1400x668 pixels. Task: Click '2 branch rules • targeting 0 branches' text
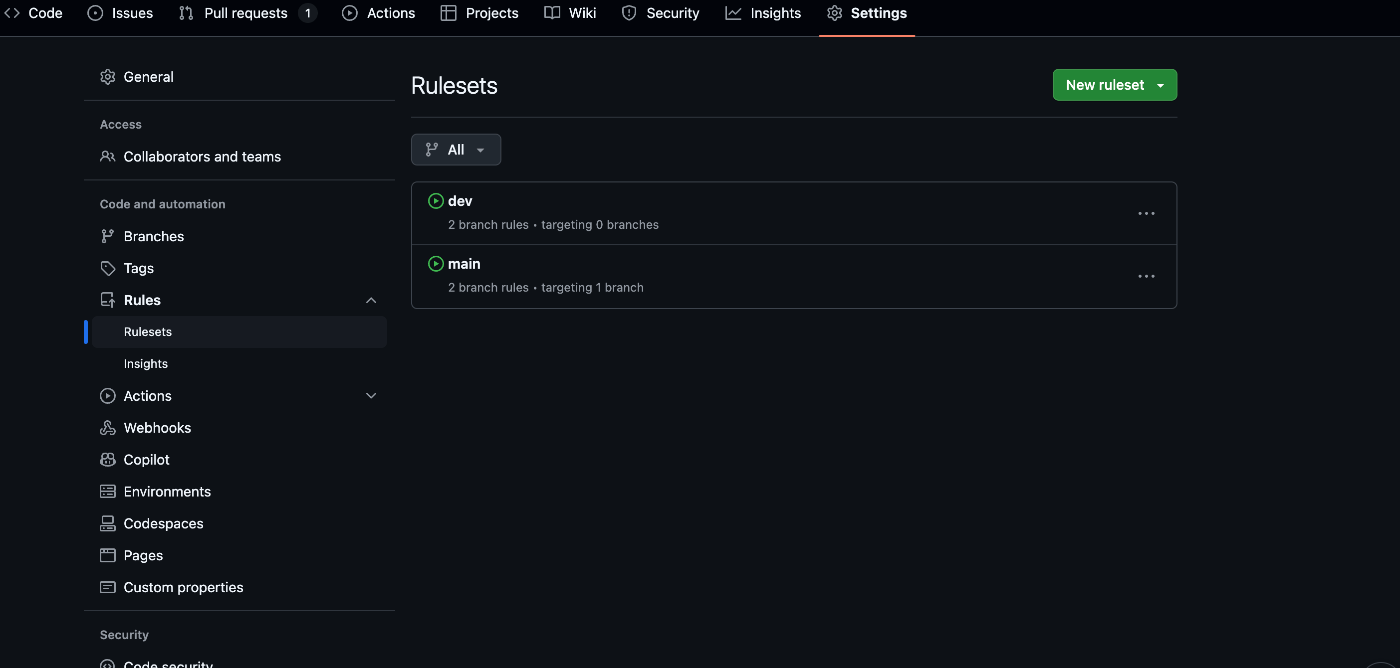coord(553,225)
